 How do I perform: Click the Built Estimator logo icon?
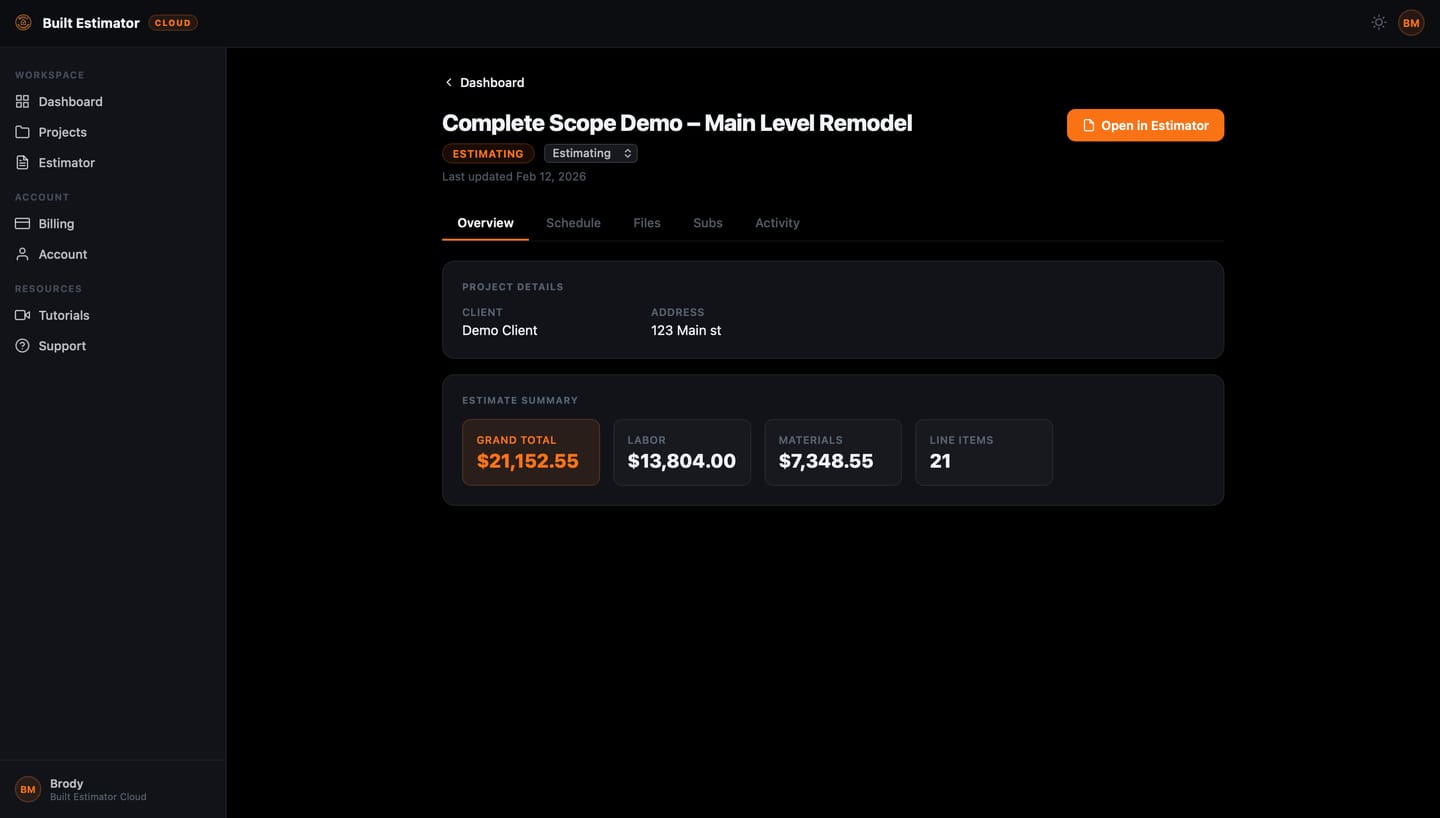[x=23, y=23]
